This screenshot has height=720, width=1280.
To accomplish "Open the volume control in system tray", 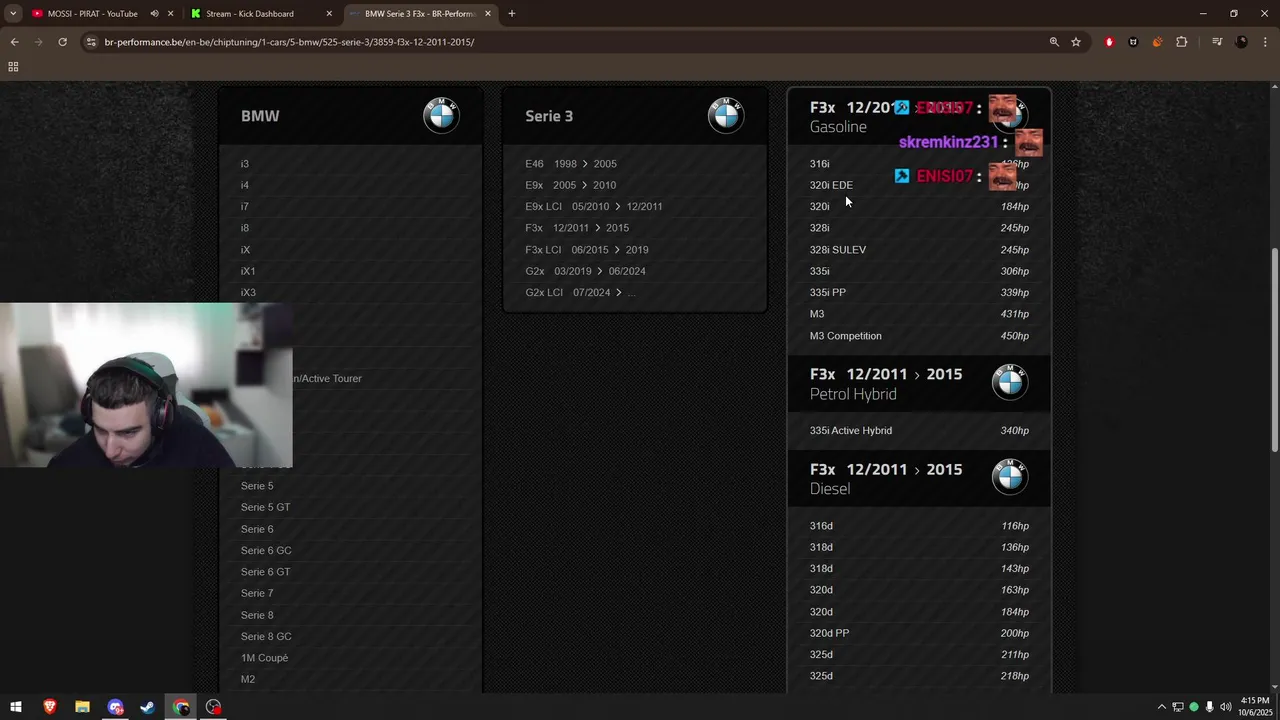I will (x=1226, y=707).
